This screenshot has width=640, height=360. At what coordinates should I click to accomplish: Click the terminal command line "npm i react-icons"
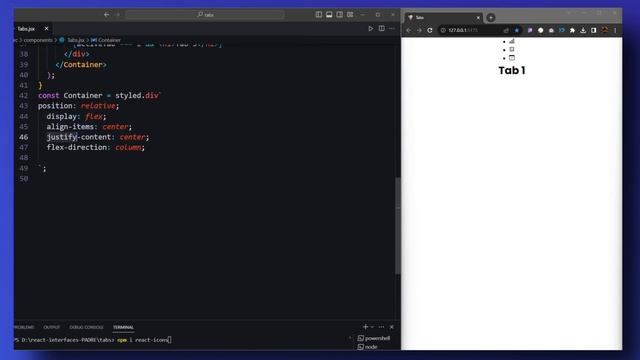[144, 340]
